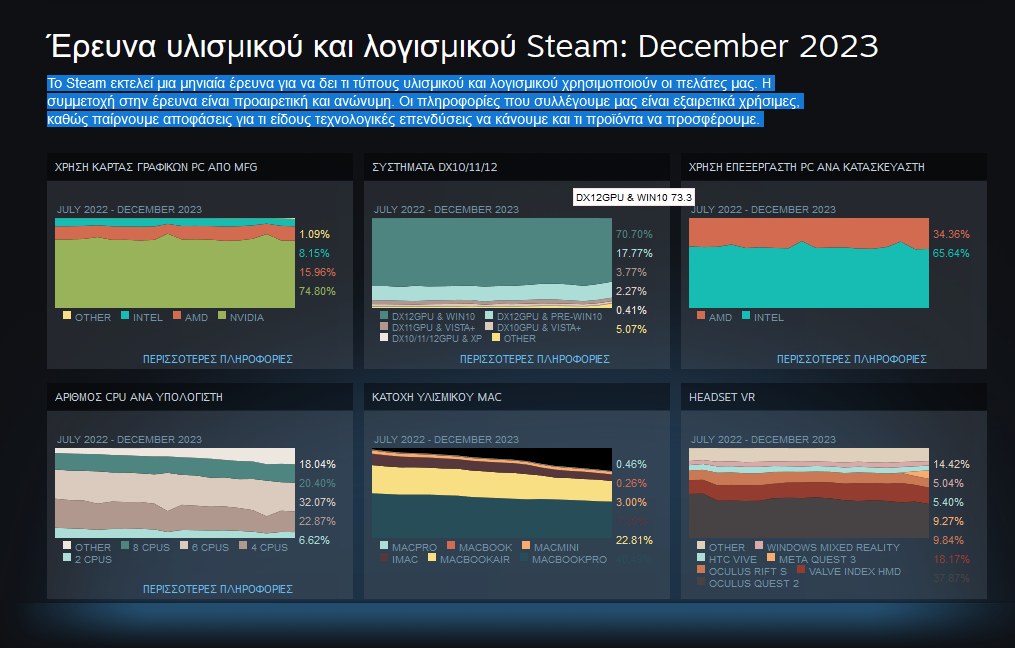
Task: Click the 6 CPUS legend swatch
Action: (x=184, y=545)
